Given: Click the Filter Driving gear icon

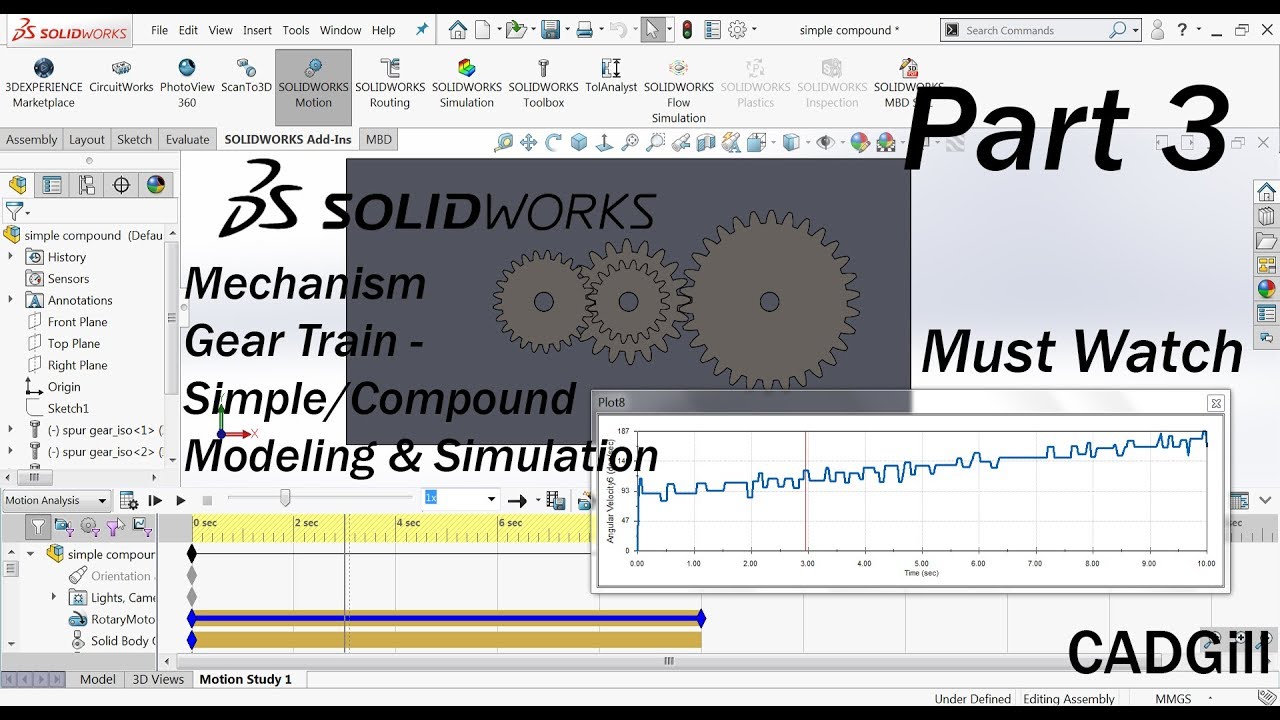Looking at the screenshot, I should 90,526.
